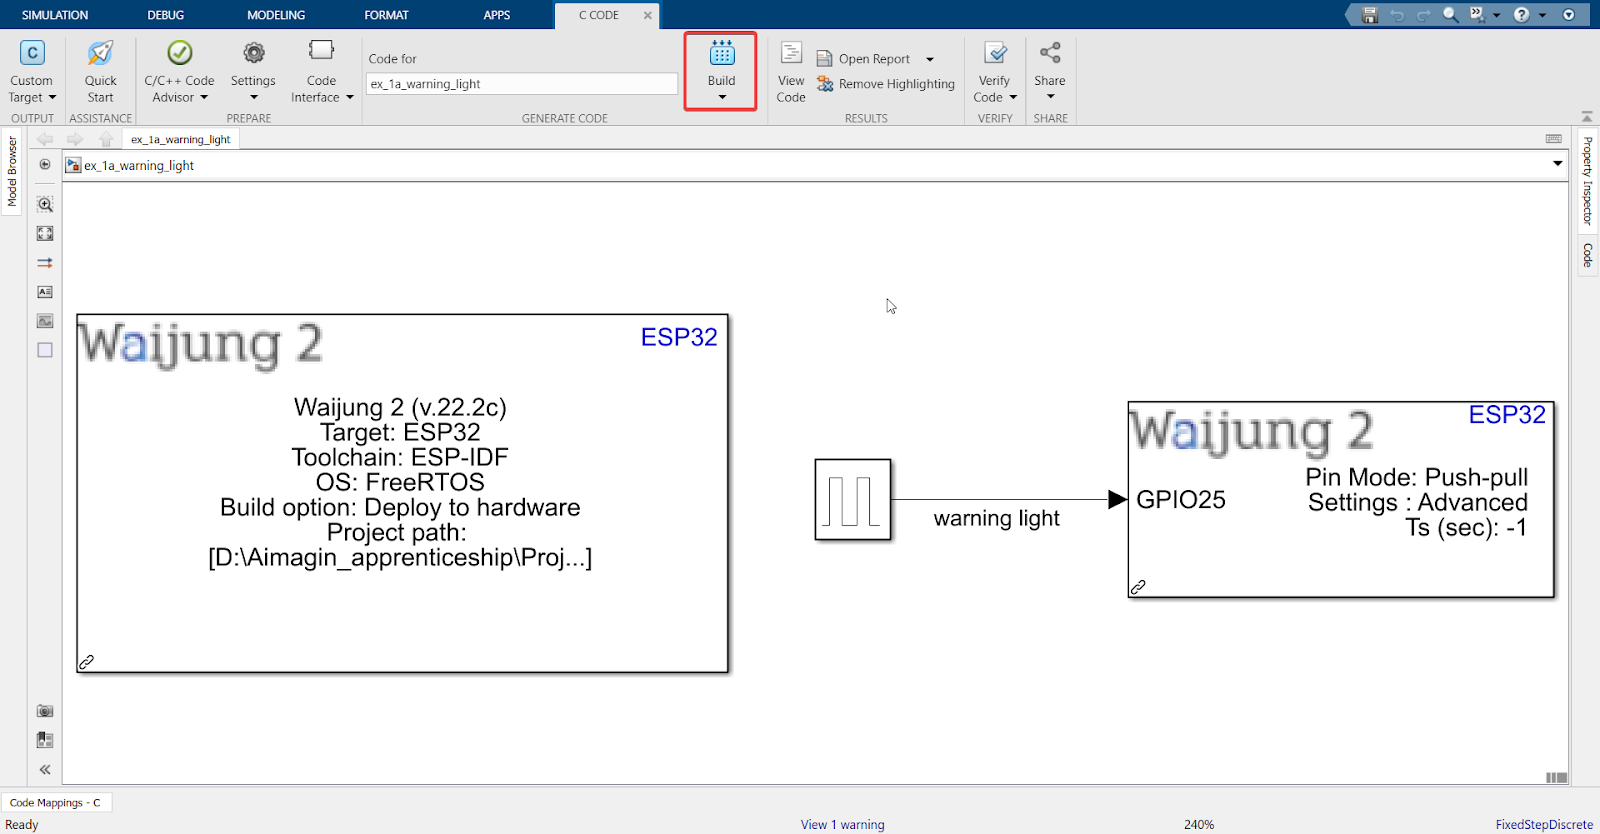Open the Custom Target menu
Image resolution: width=1600 pixels, height=834 pixels.
(x=32, y=72)
